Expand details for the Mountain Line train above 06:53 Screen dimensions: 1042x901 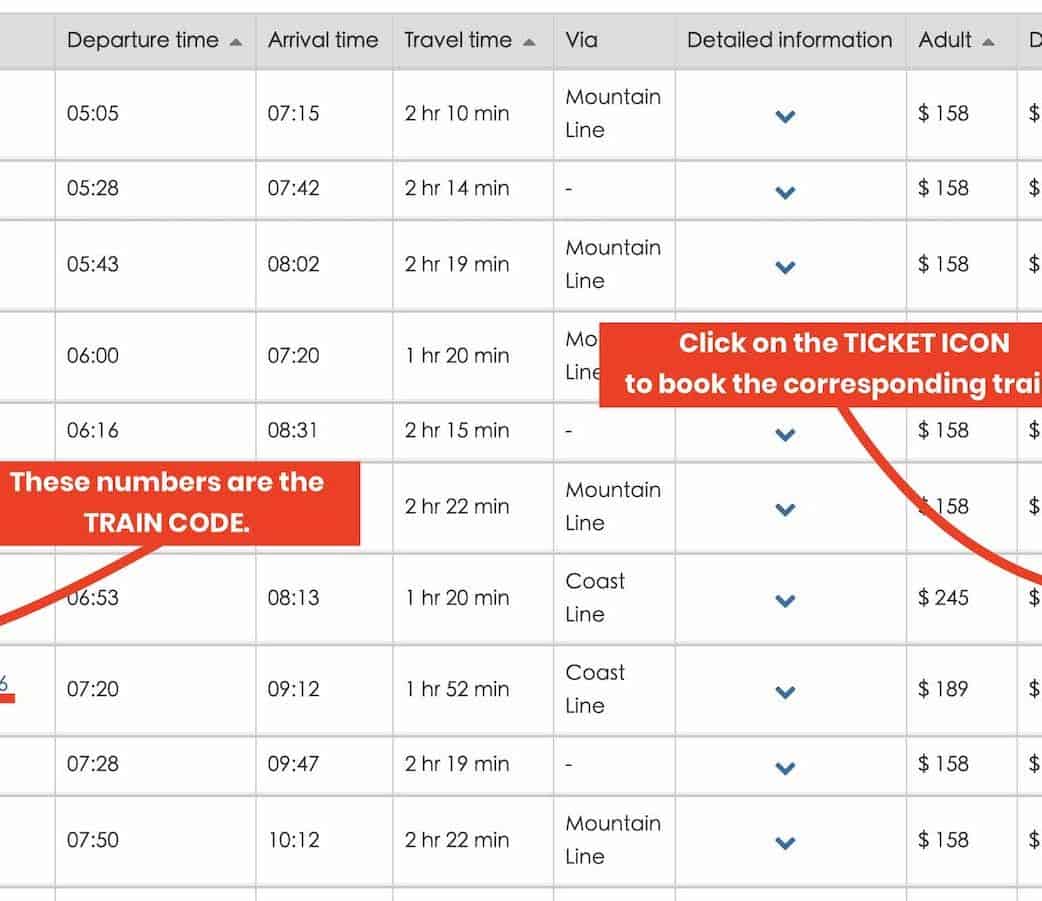pos(786,509)
